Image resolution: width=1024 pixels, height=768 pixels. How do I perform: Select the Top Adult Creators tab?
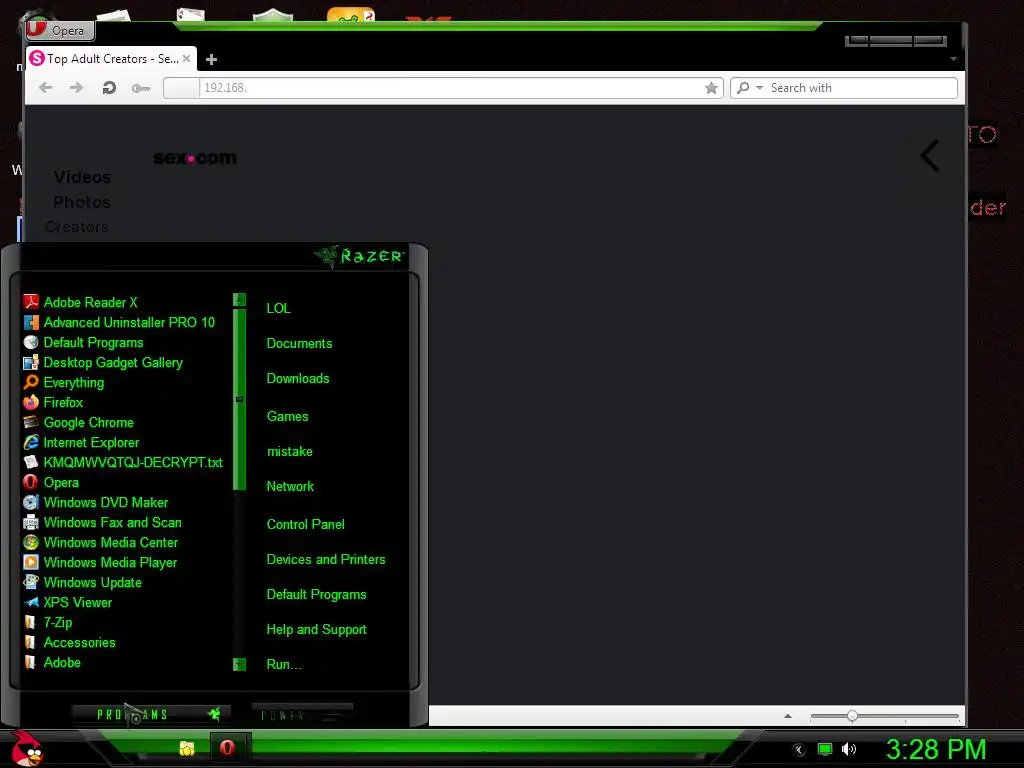pyautogui.click(x=110, y=59)
